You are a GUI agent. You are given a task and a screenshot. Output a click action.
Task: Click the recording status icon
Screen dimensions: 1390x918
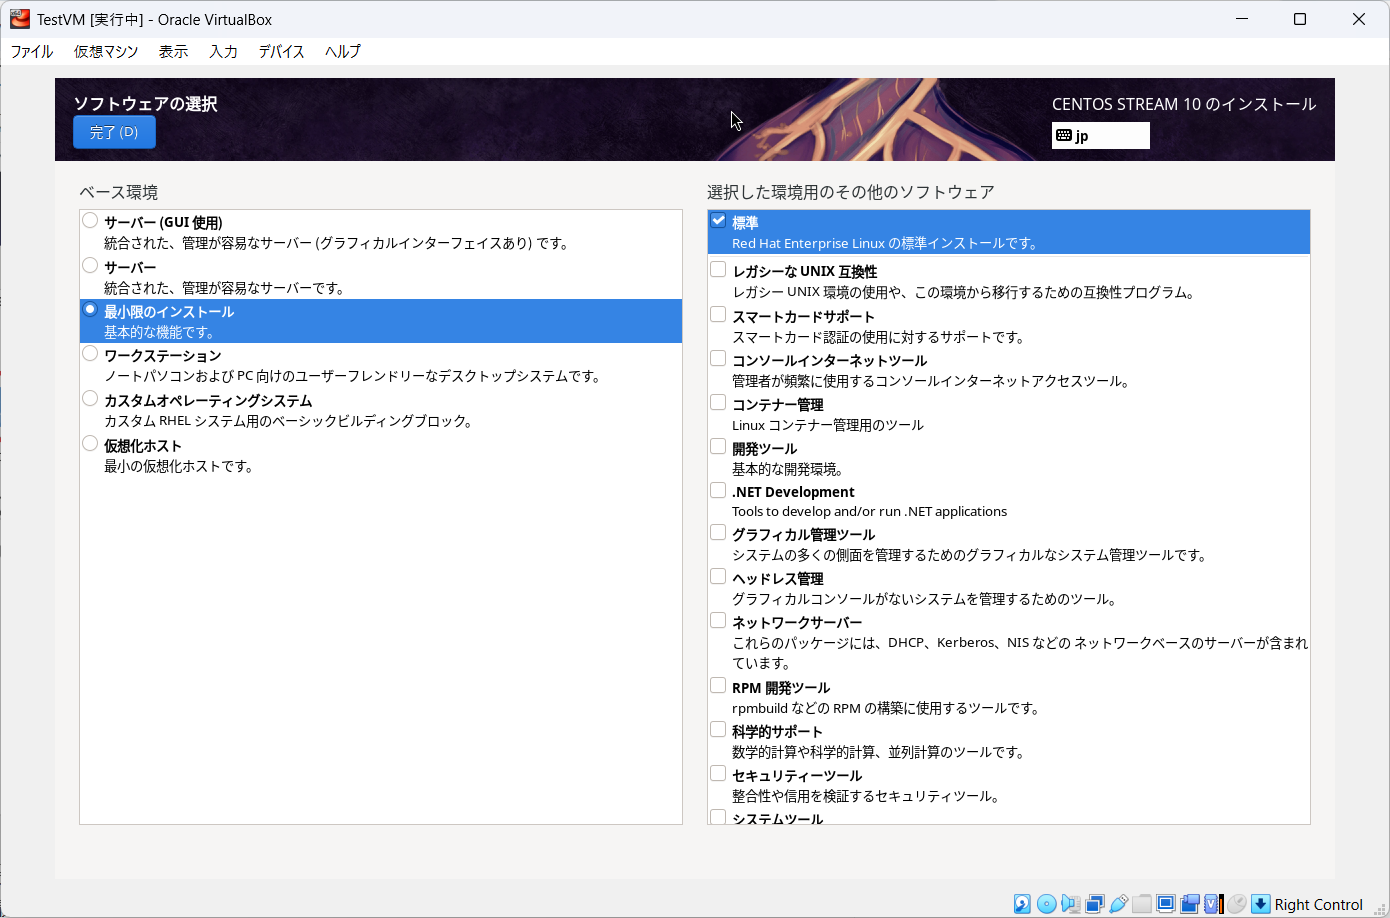pyautogui.click(x=1189, y=904)
